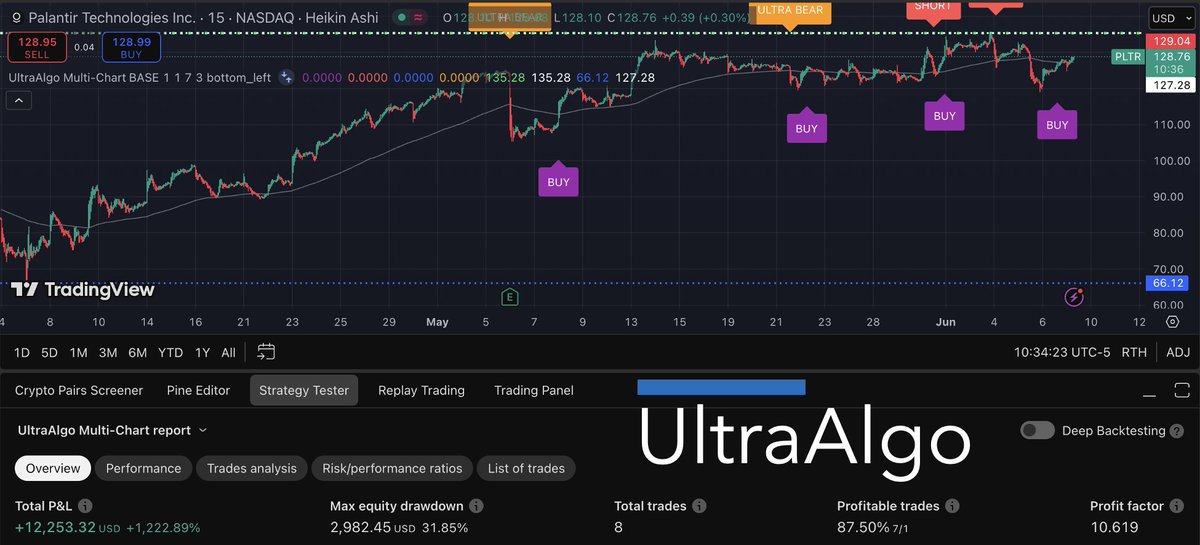Click the SHORT signal label on chart
The height and width of the screenshot is (545, 1200).
pos(934,8)
